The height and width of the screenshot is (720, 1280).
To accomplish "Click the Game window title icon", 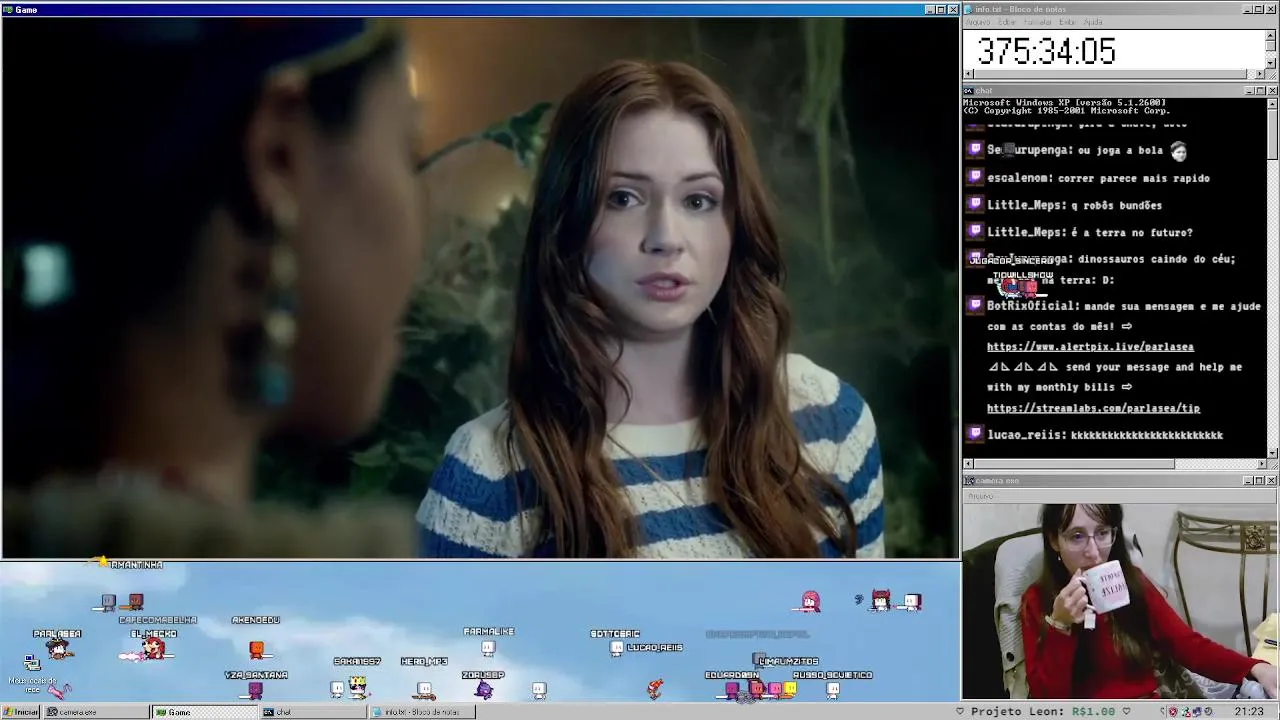I will pyautogui.click(x=8, y=10).
